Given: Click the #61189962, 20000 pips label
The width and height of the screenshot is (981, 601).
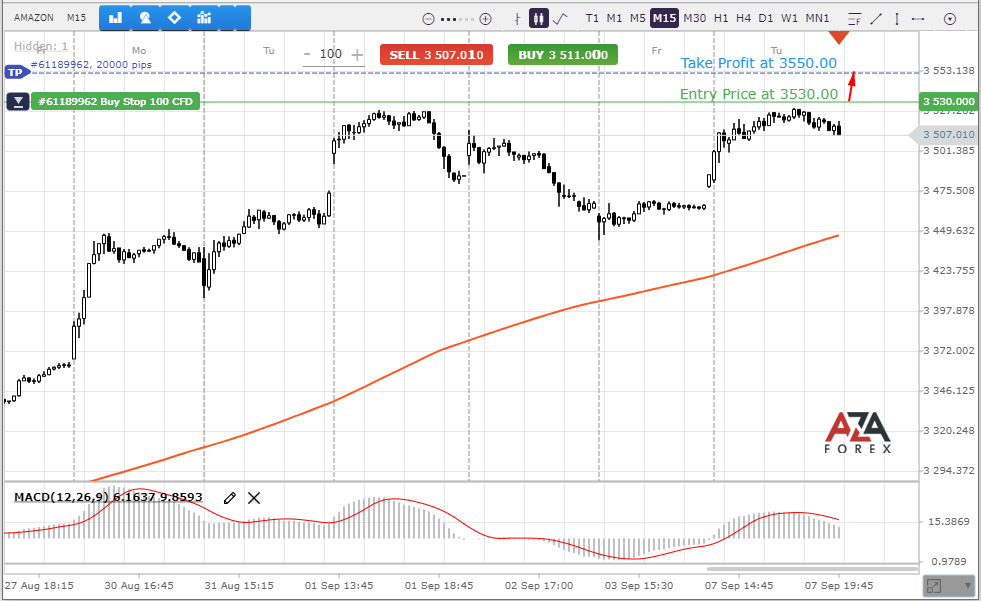Looking at the screenshot, I should [x=91, y=64].
